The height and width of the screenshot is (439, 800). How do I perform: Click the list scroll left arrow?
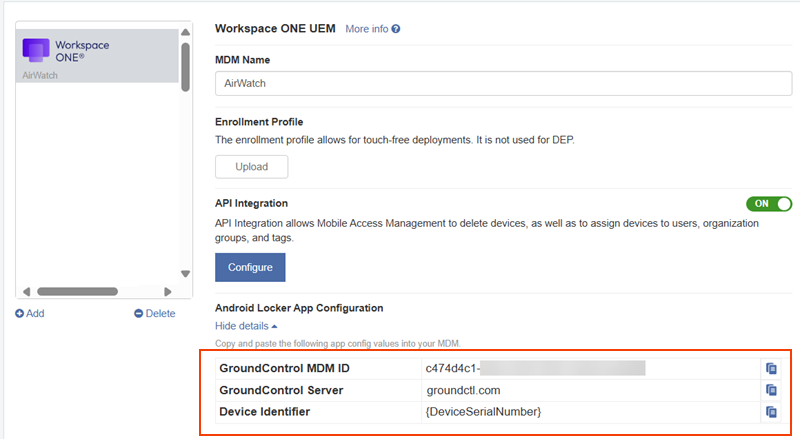(27, 291)
